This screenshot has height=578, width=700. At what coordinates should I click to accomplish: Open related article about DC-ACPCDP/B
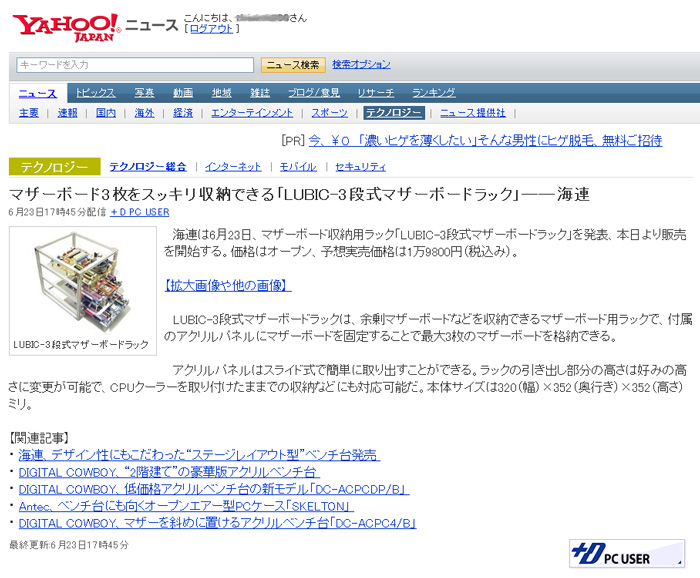pyautogui.click(x=214, y=489)
